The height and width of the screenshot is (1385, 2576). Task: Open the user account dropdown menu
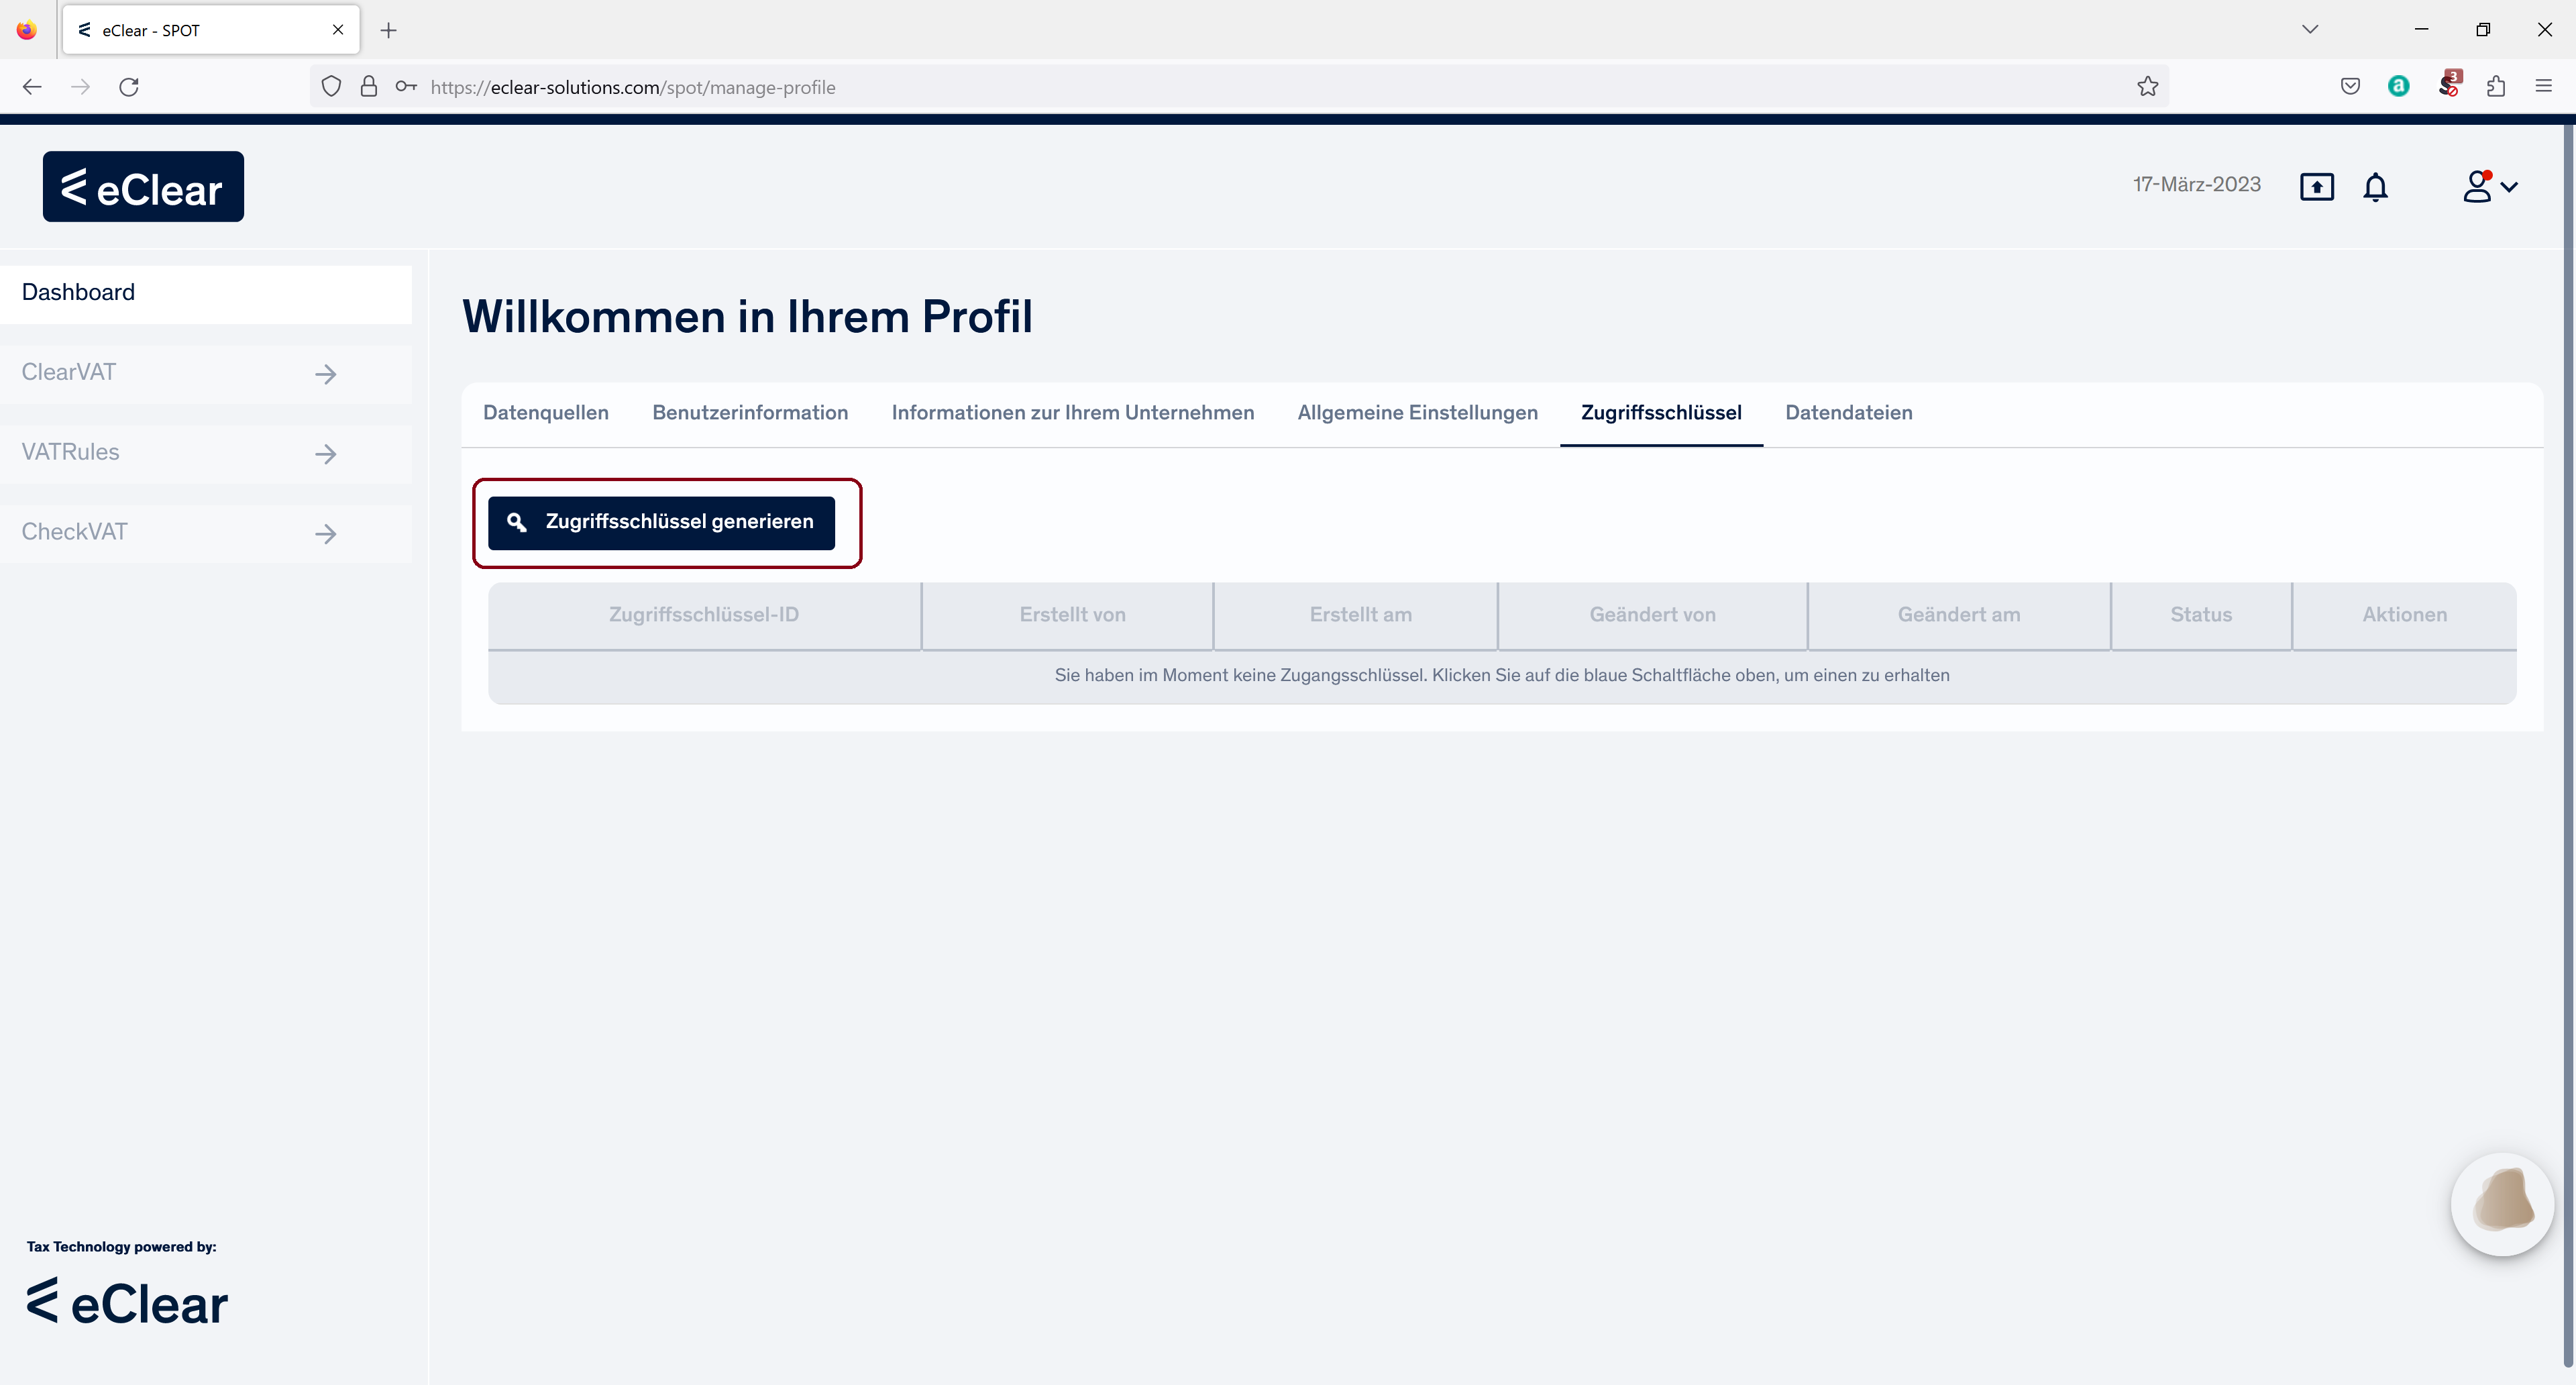2489,187
